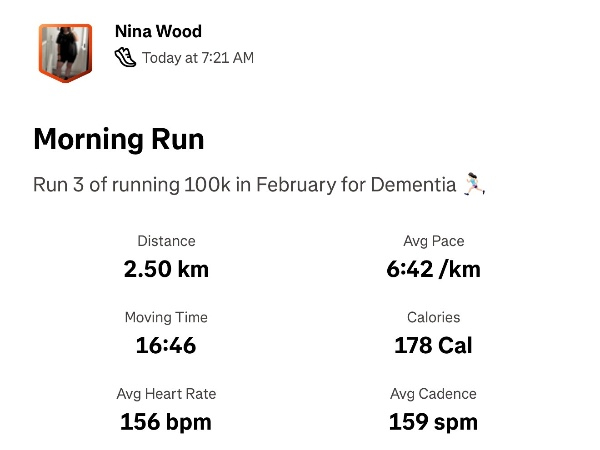Select the Avg Pace stat label
This screenshot has width=600, height=450.
point(433,241)
